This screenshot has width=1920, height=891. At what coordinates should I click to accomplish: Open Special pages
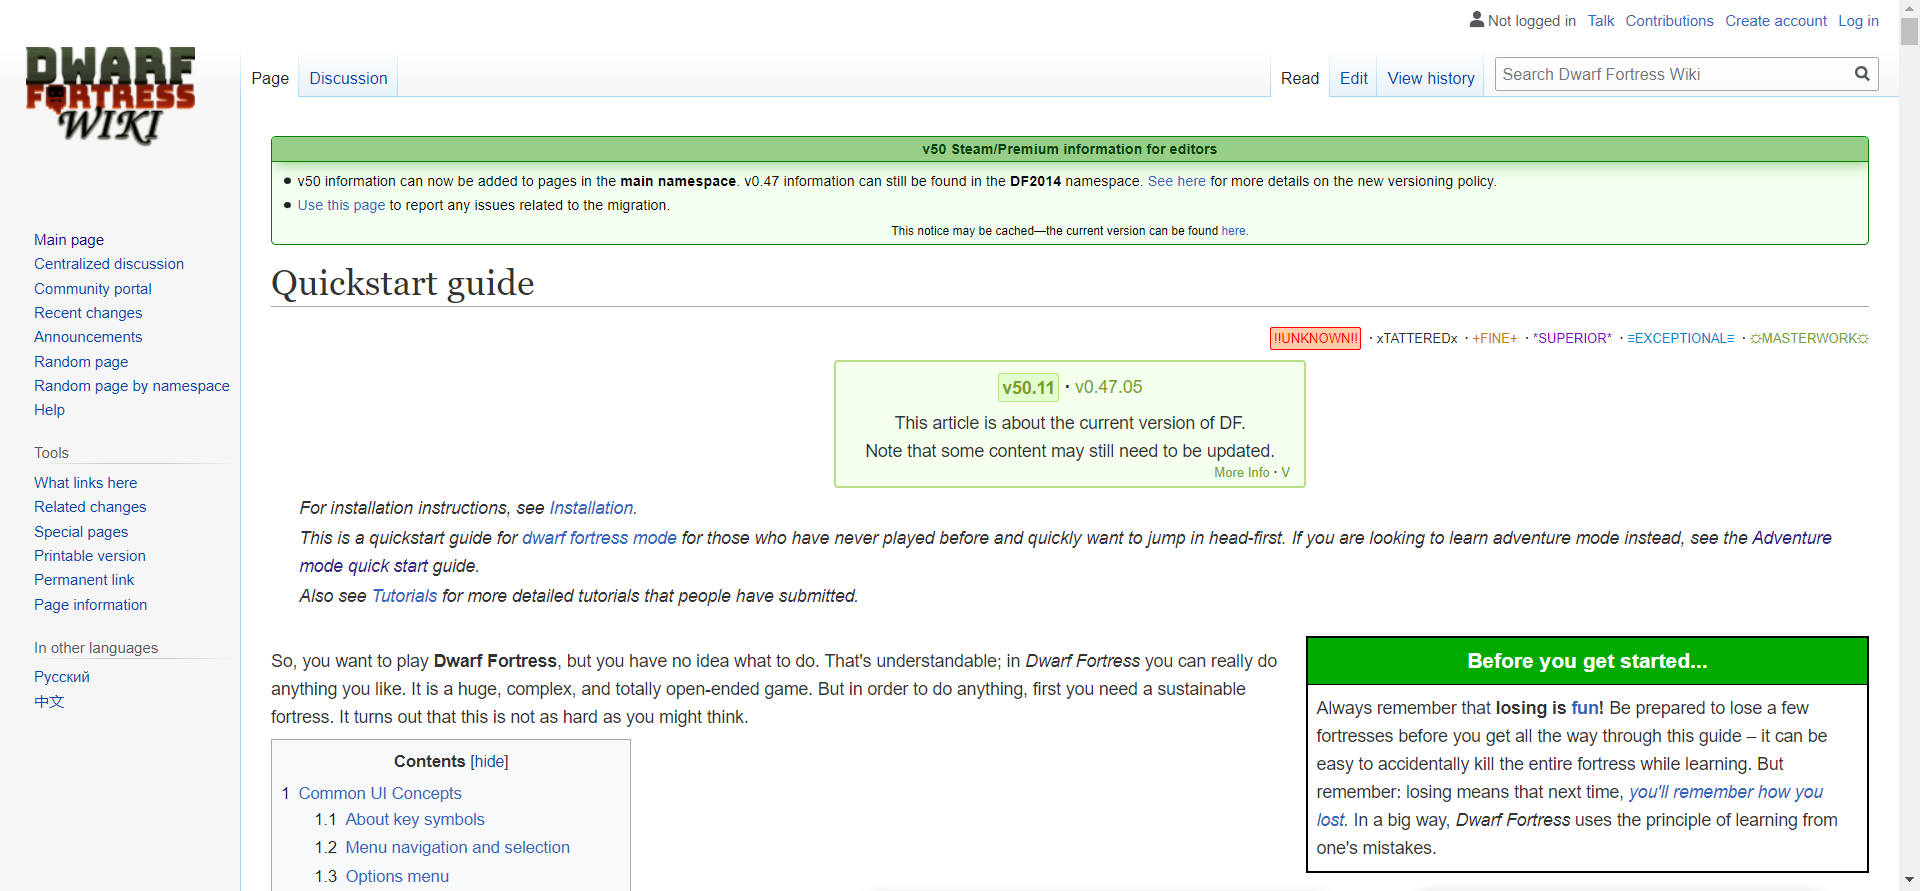coord(81,532)
